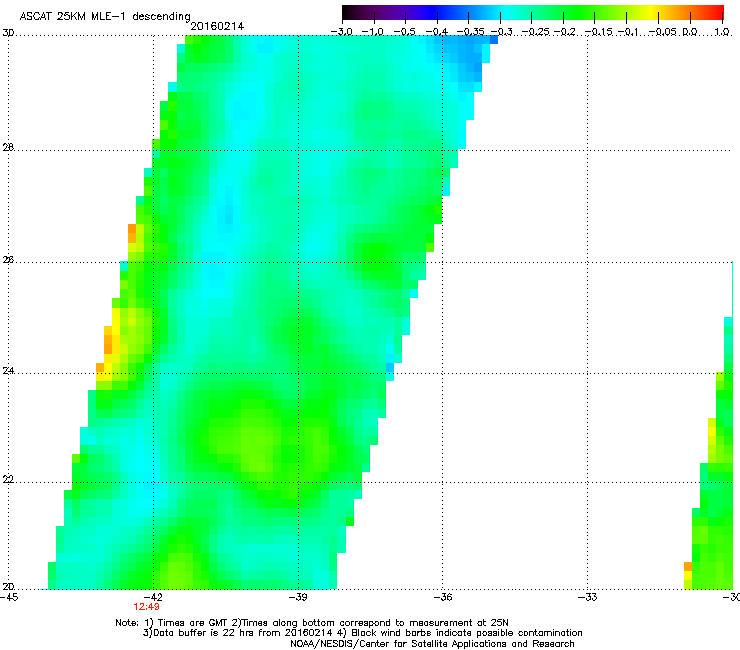Click the color bar label -1.0
Image resolution: width=740 pixels, height=650 pixels.
[373, 32]
